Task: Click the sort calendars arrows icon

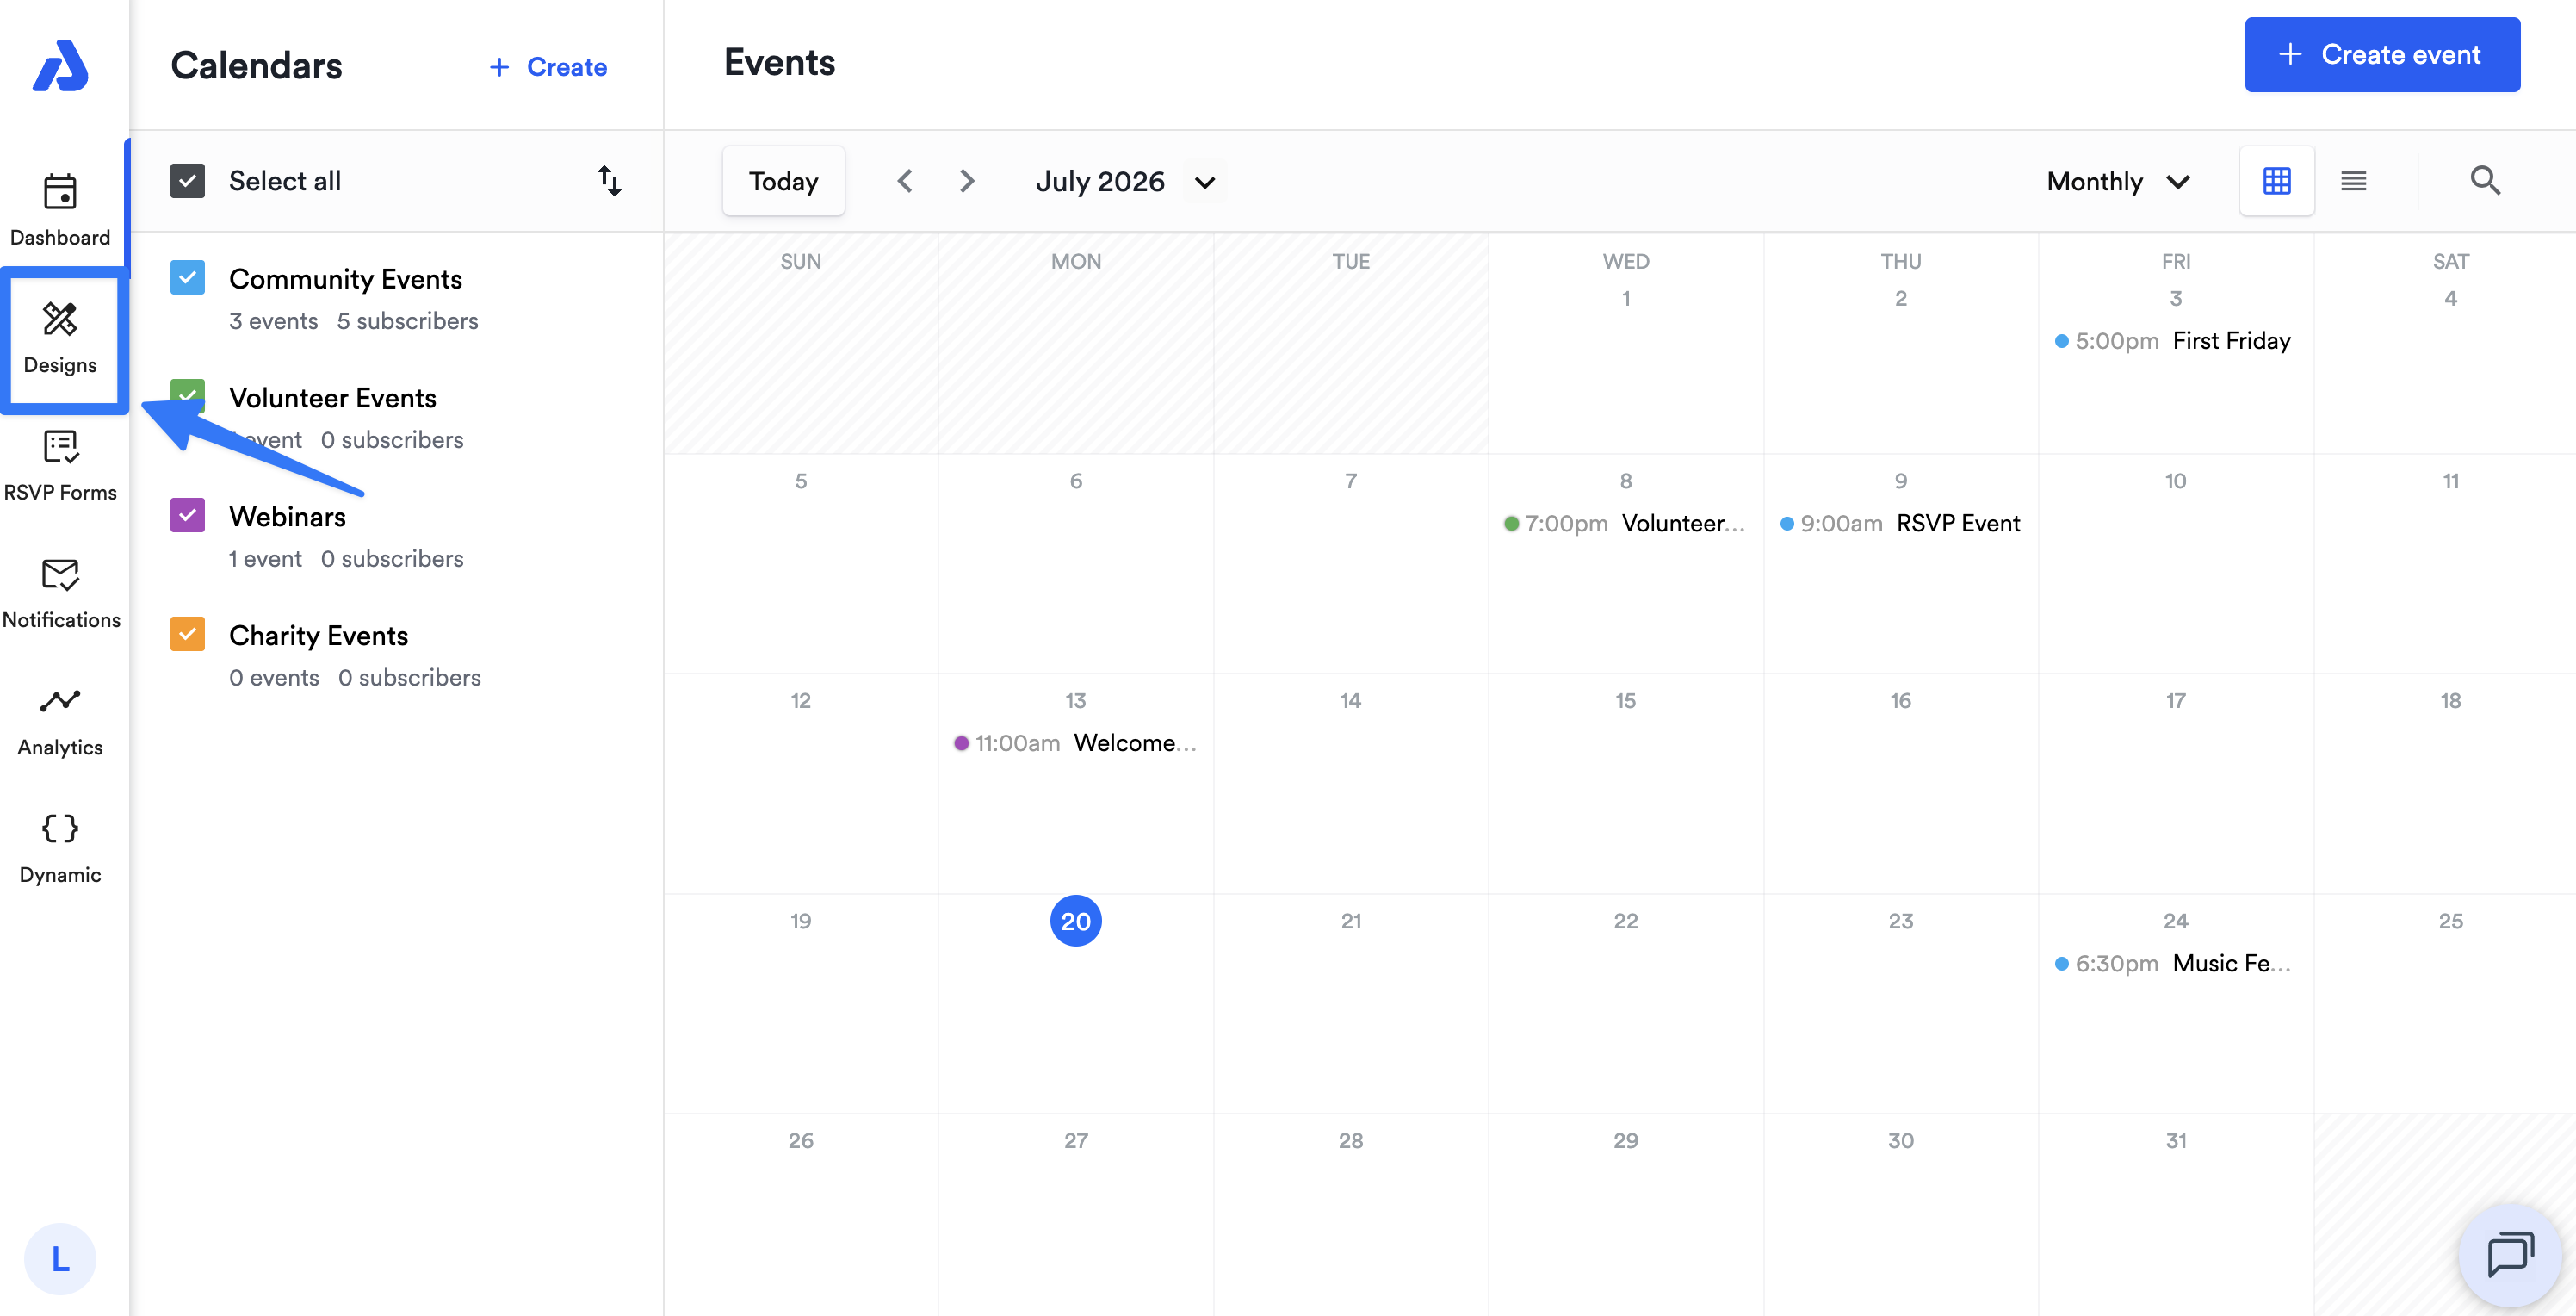Action: pos(609,181)
